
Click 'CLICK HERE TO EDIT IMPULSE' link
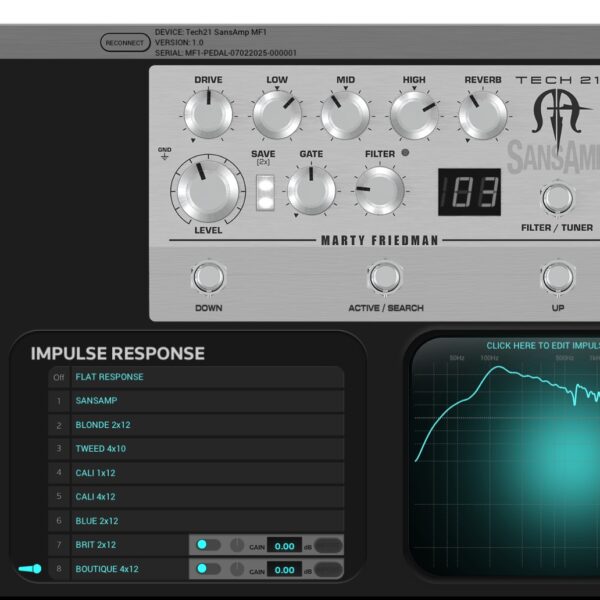click(x=543, y=346)
